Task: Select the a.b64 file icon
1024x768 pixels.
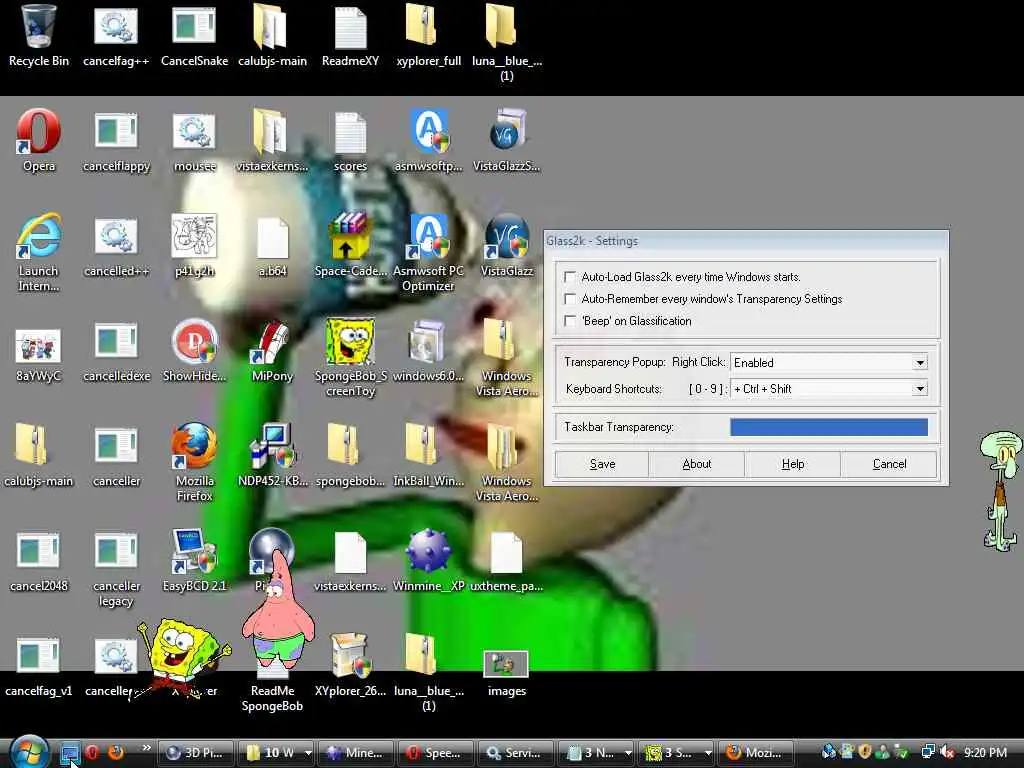Action: (272, 246)
